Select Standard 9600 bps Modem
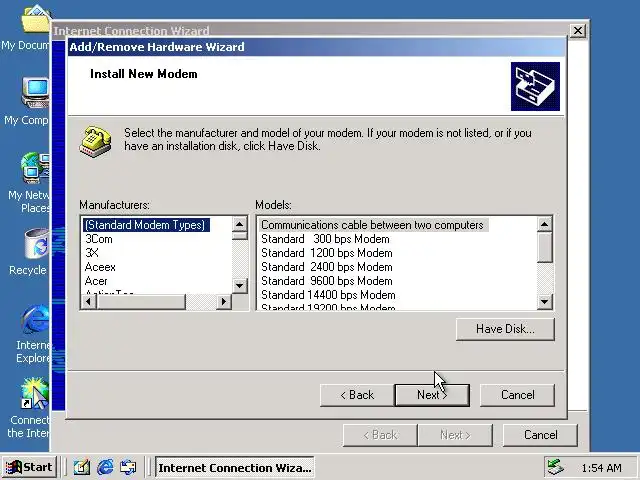Screen dimensions: 640x480 coord(327,281)
